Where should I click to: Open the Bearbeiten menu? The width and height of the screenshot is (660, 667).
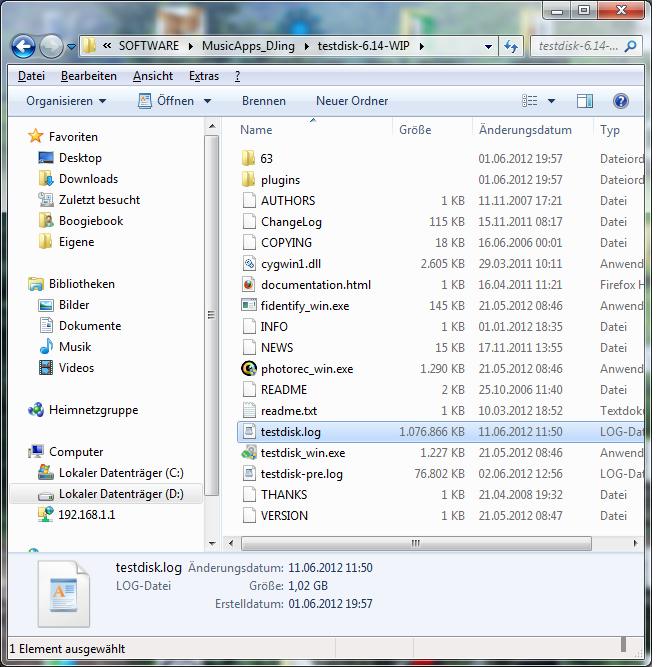(88, 76)
